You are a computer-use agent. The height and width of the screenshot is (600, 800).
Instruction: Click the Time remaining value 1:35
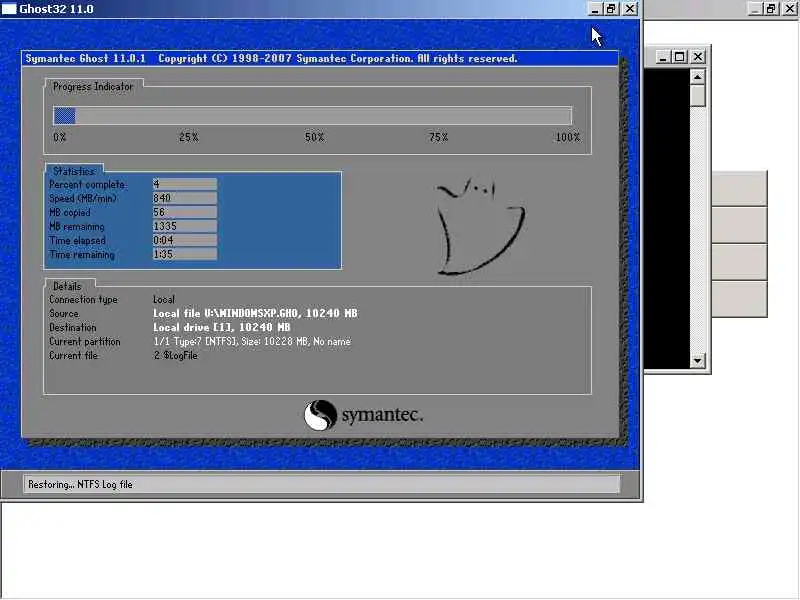click(x=185, y=254)
